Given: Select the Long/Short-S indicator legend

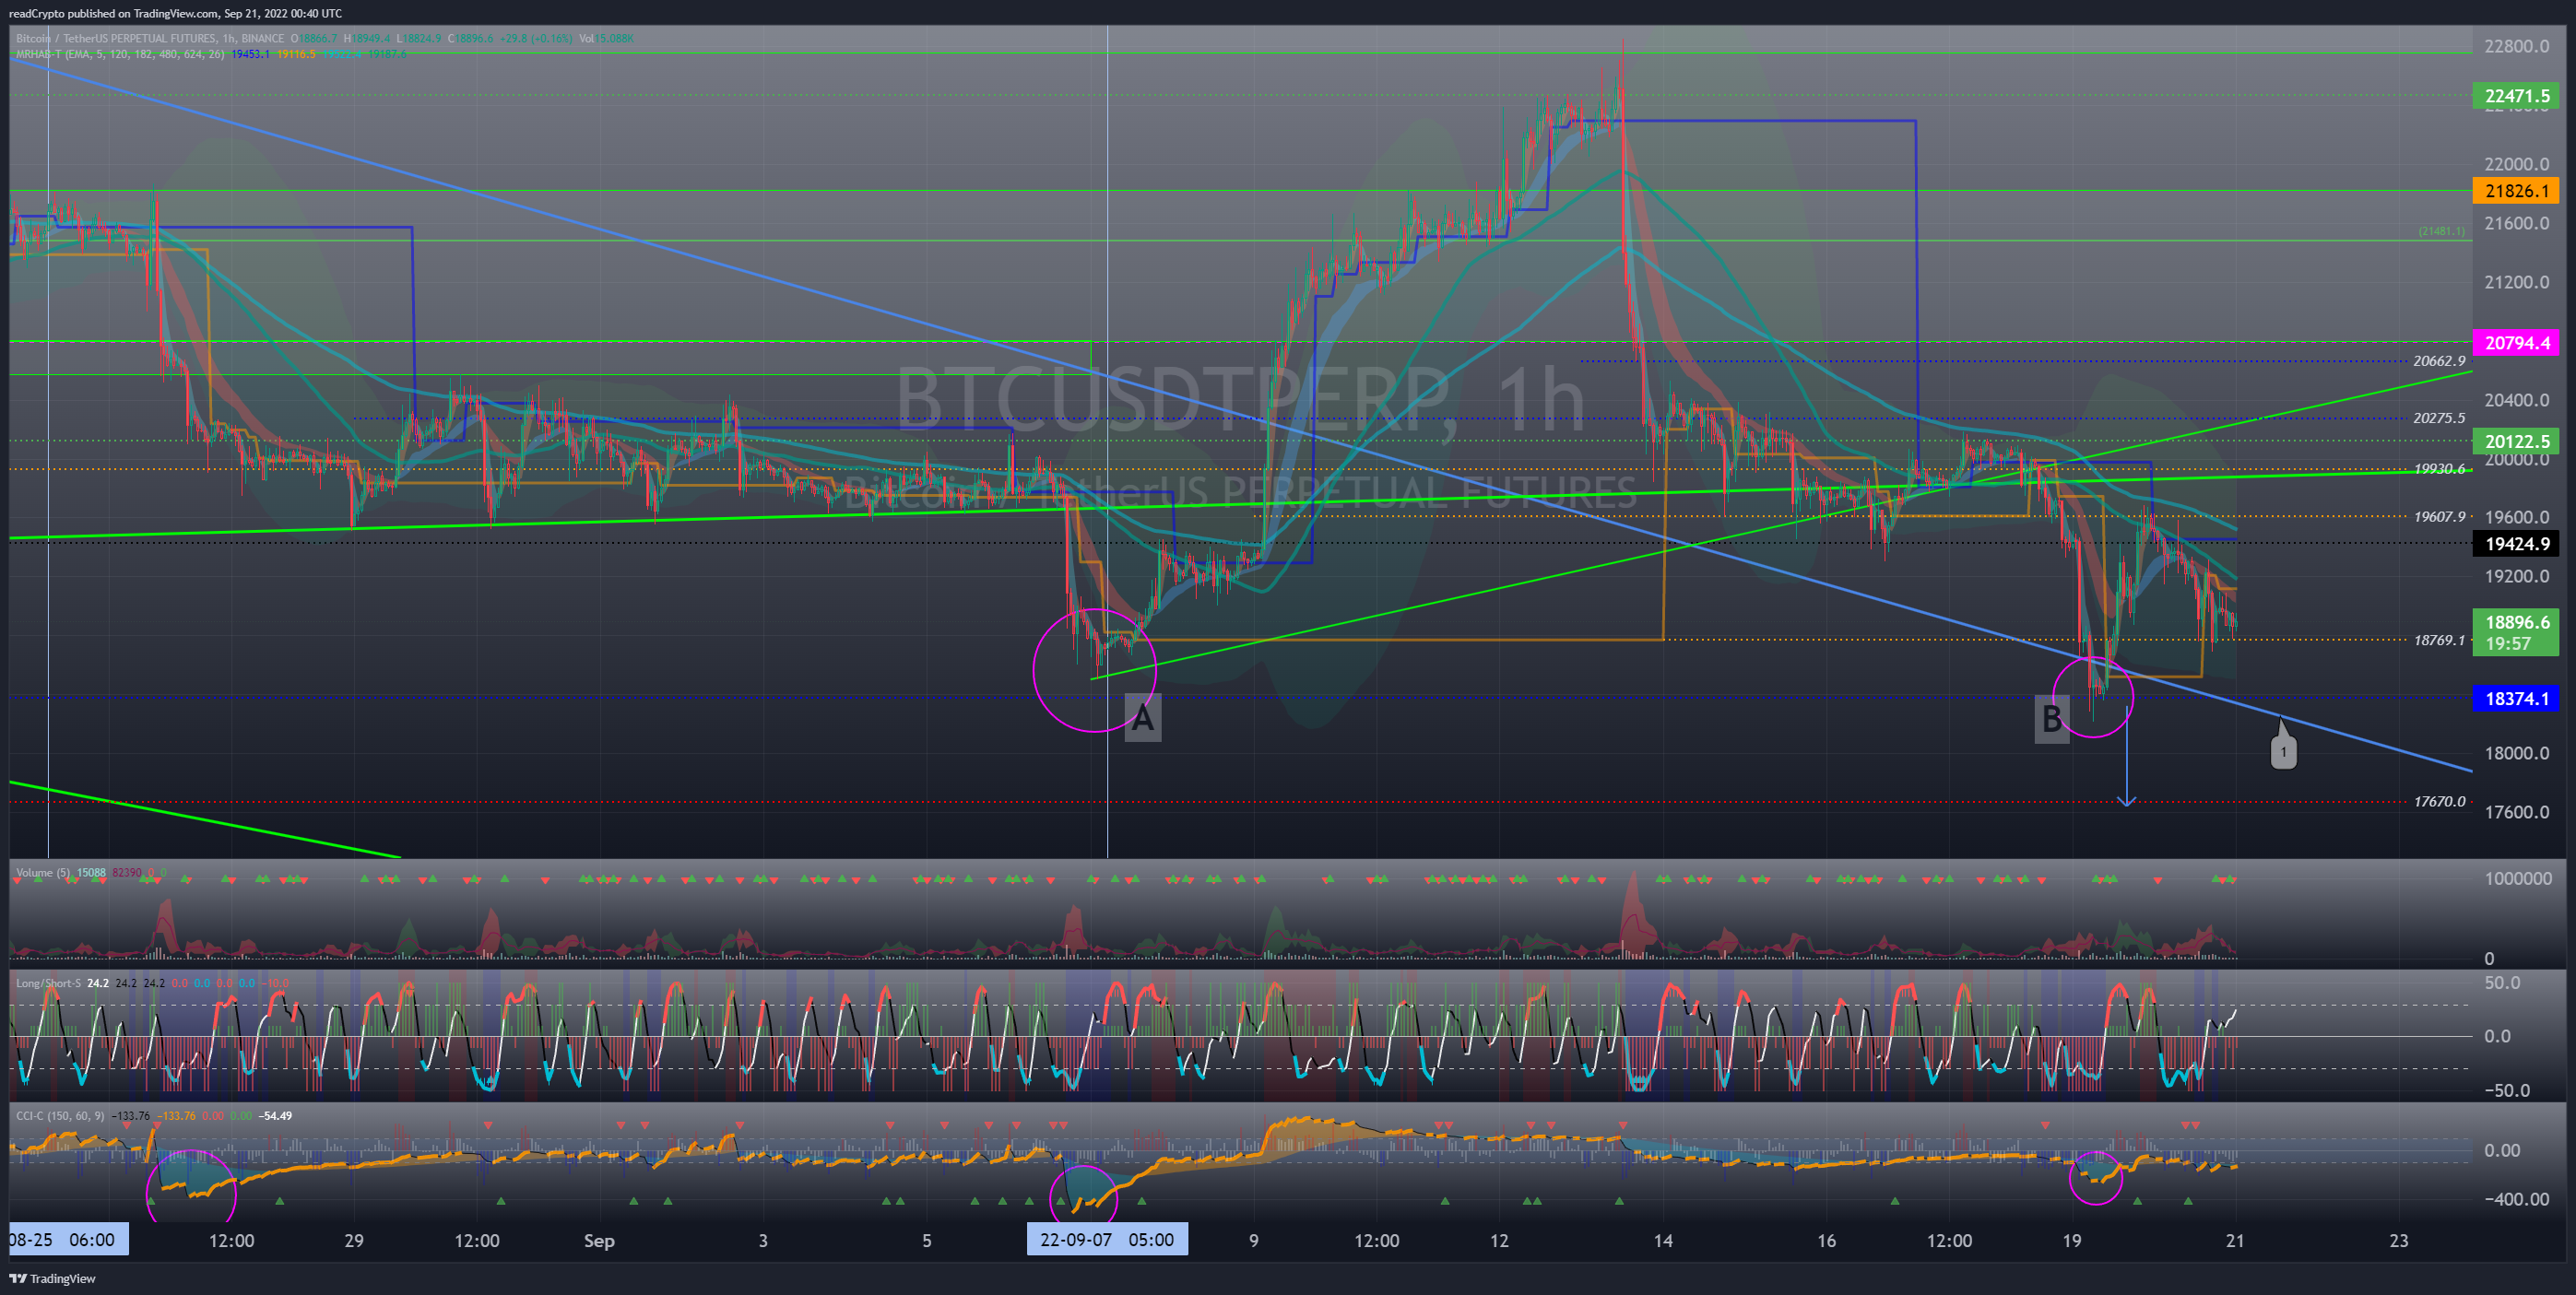Looking at the screenshot, I should [x=48, y=983].
